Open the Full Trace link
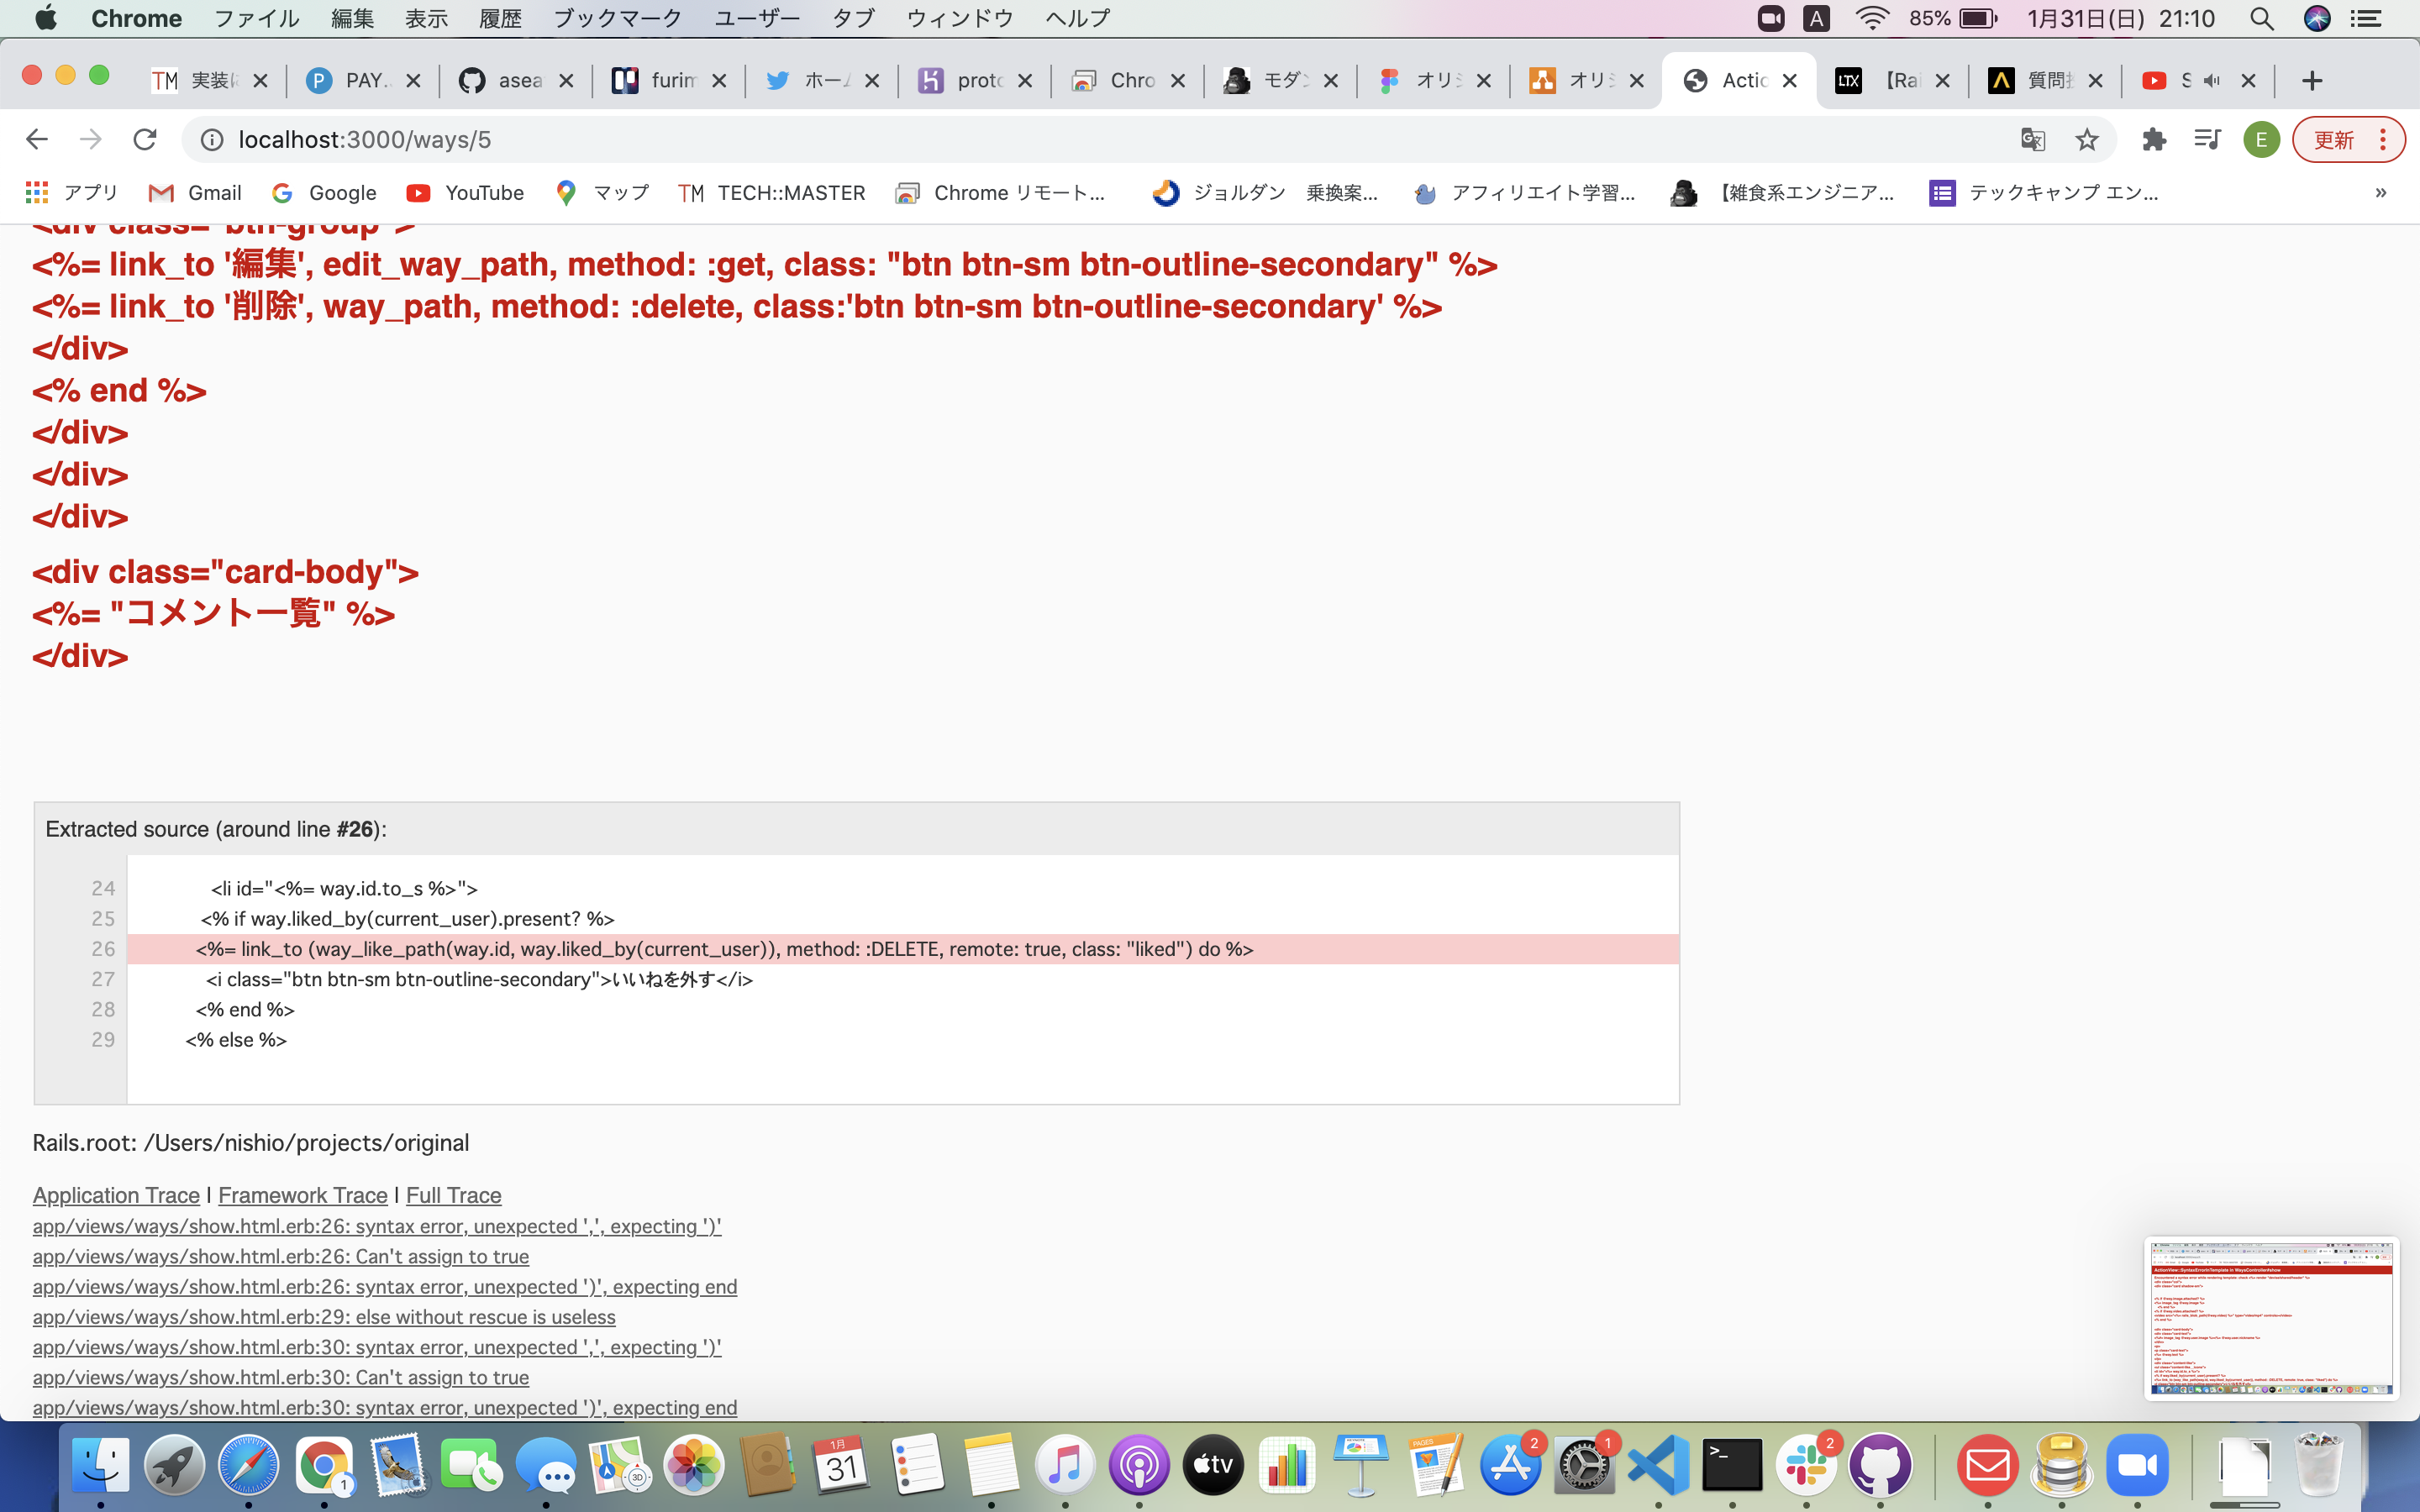 [x=453, y=1195]
